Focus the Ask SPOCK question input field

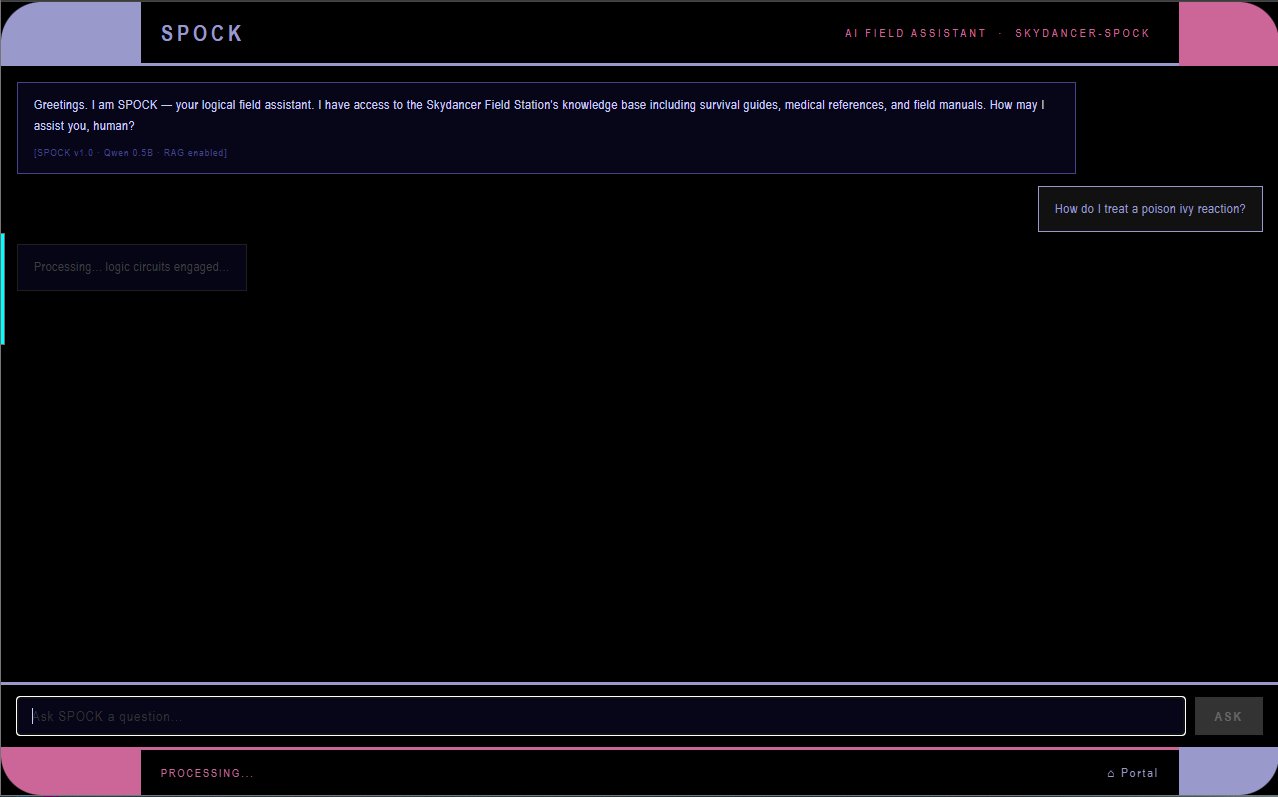[600, 716]
